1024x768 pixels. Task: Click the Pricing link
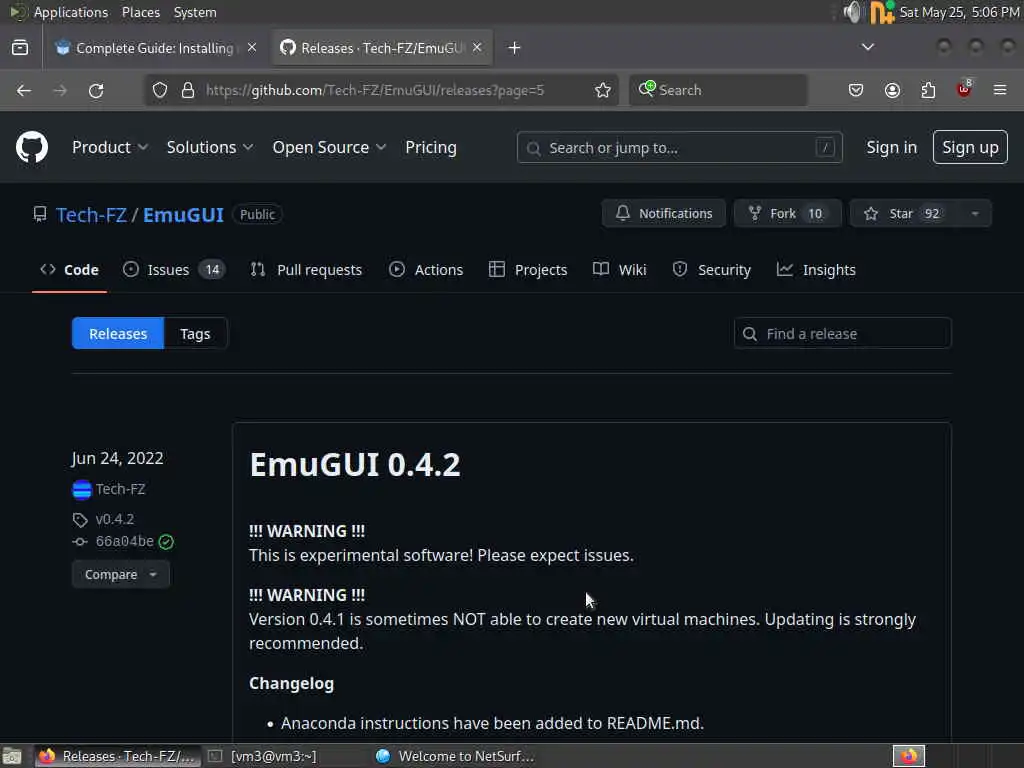pyautogui.click(x=431, y=148)
